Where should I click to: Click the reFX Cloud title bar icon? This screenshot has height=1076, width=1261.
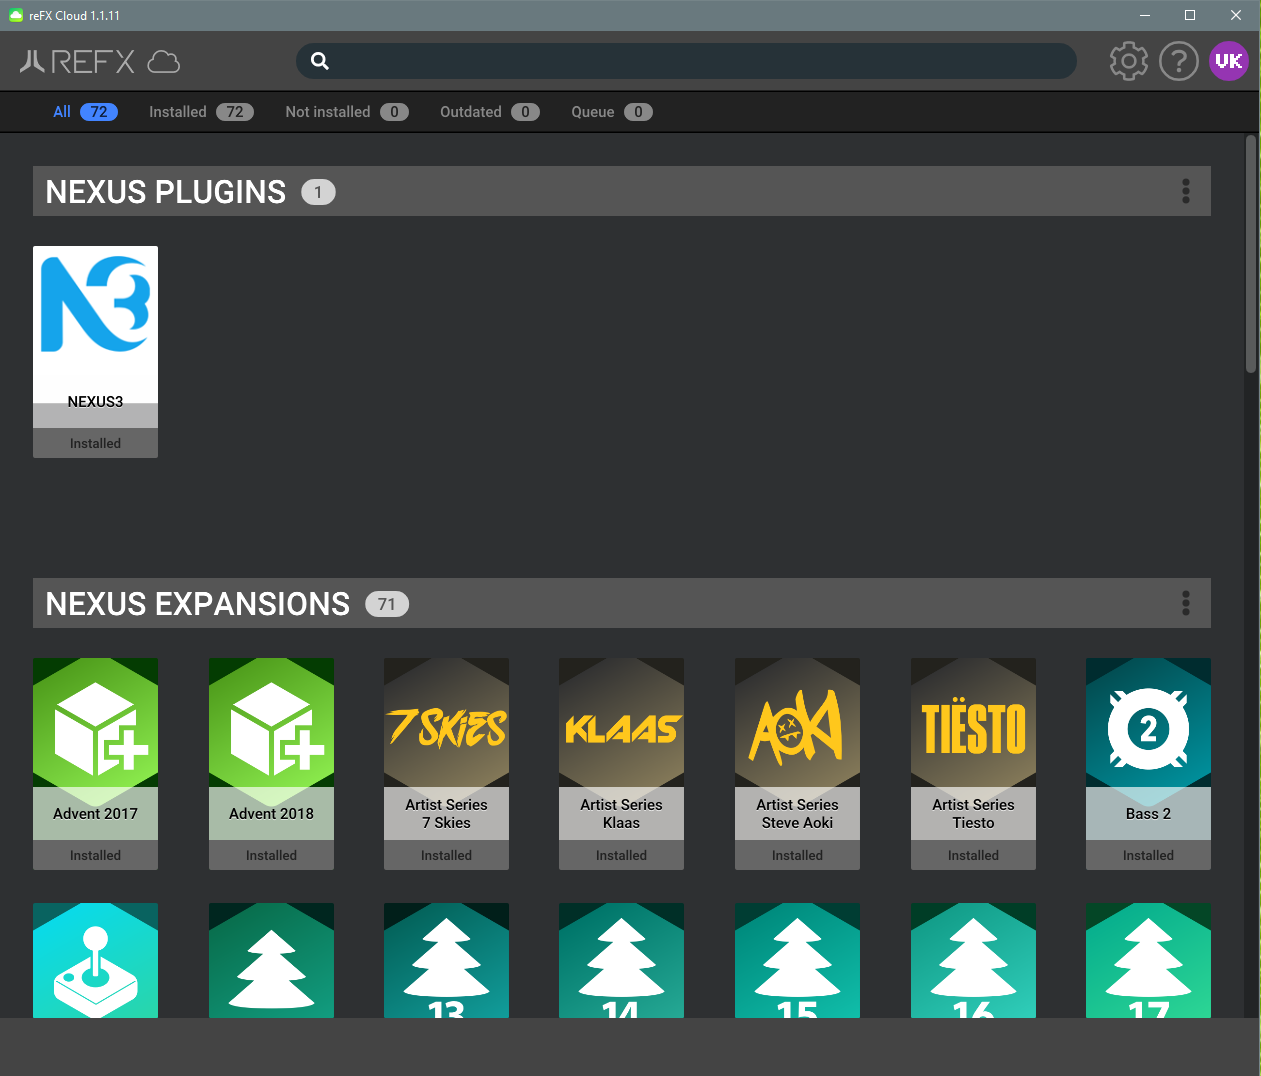(x=16, y=15)
